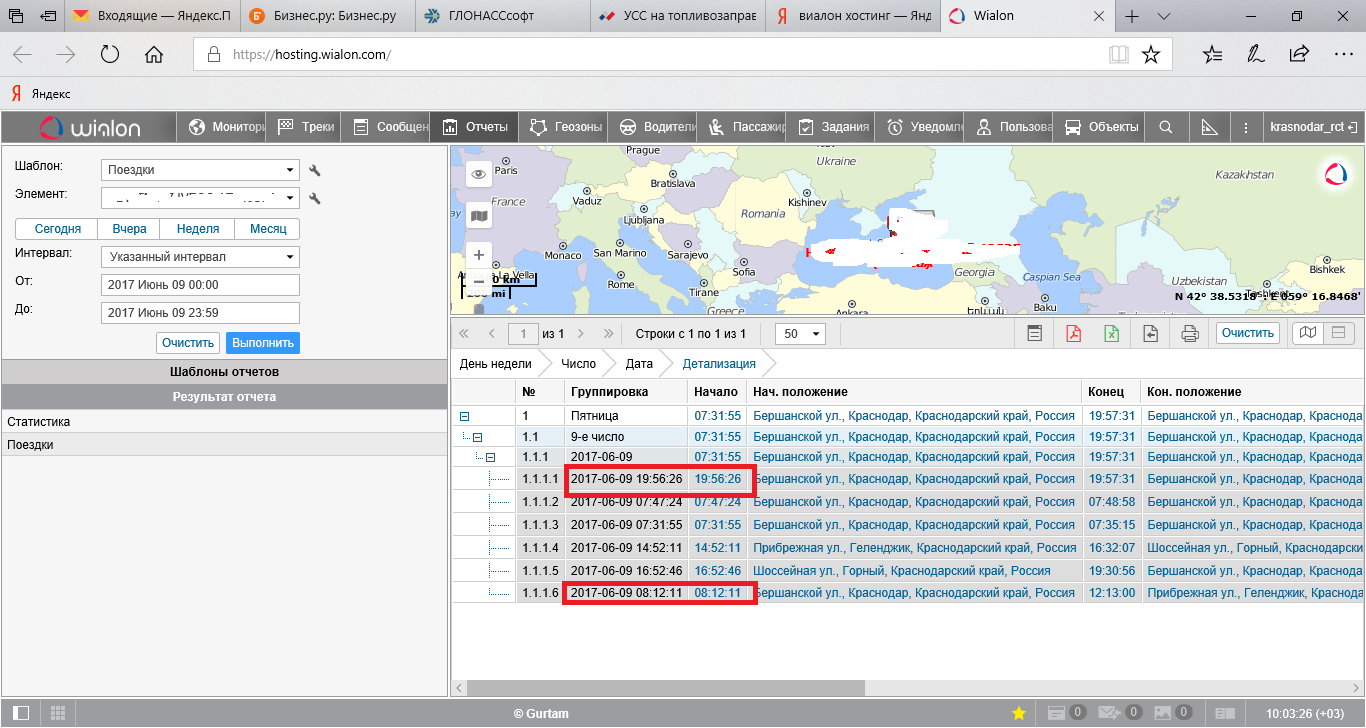1366x728 pixels.
Task: Open the Шаблон dropdown showing Поездки
Action: [x=200, y=170]
